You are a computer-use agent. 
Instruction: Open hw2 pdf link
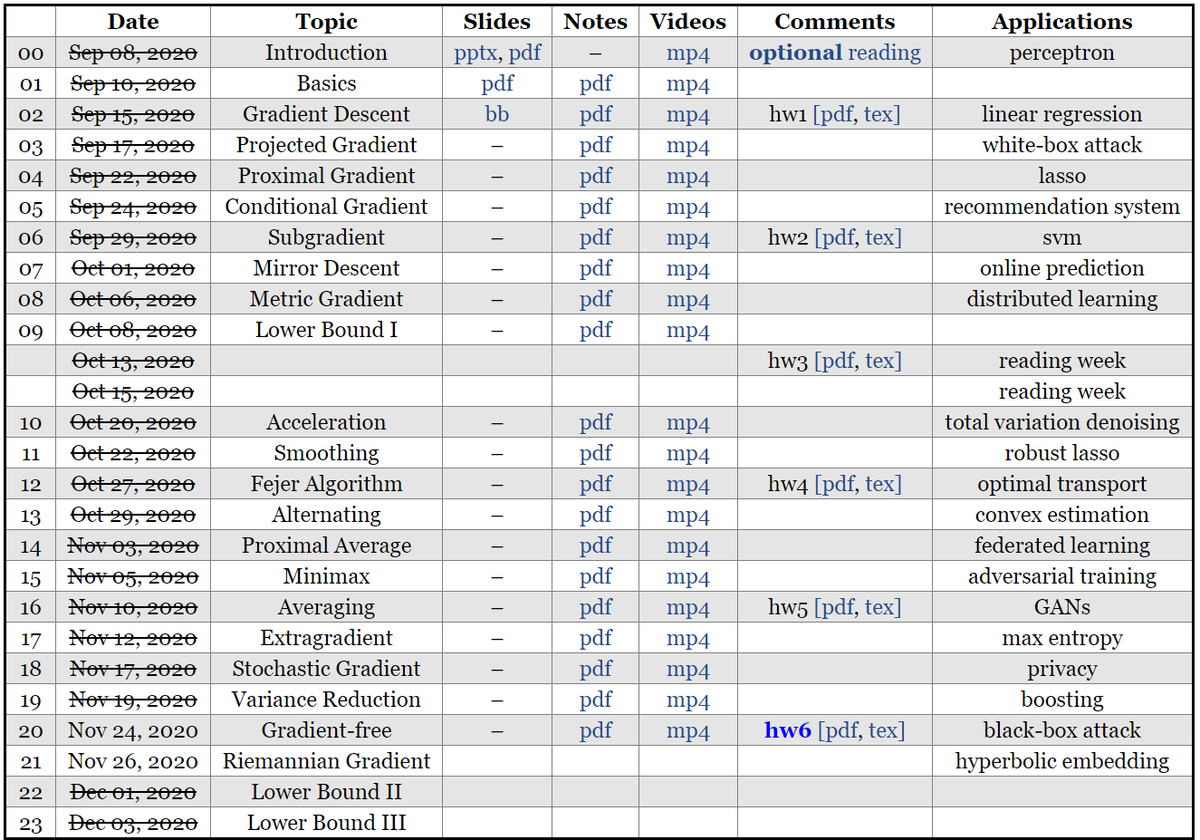(x=839, y=238)
